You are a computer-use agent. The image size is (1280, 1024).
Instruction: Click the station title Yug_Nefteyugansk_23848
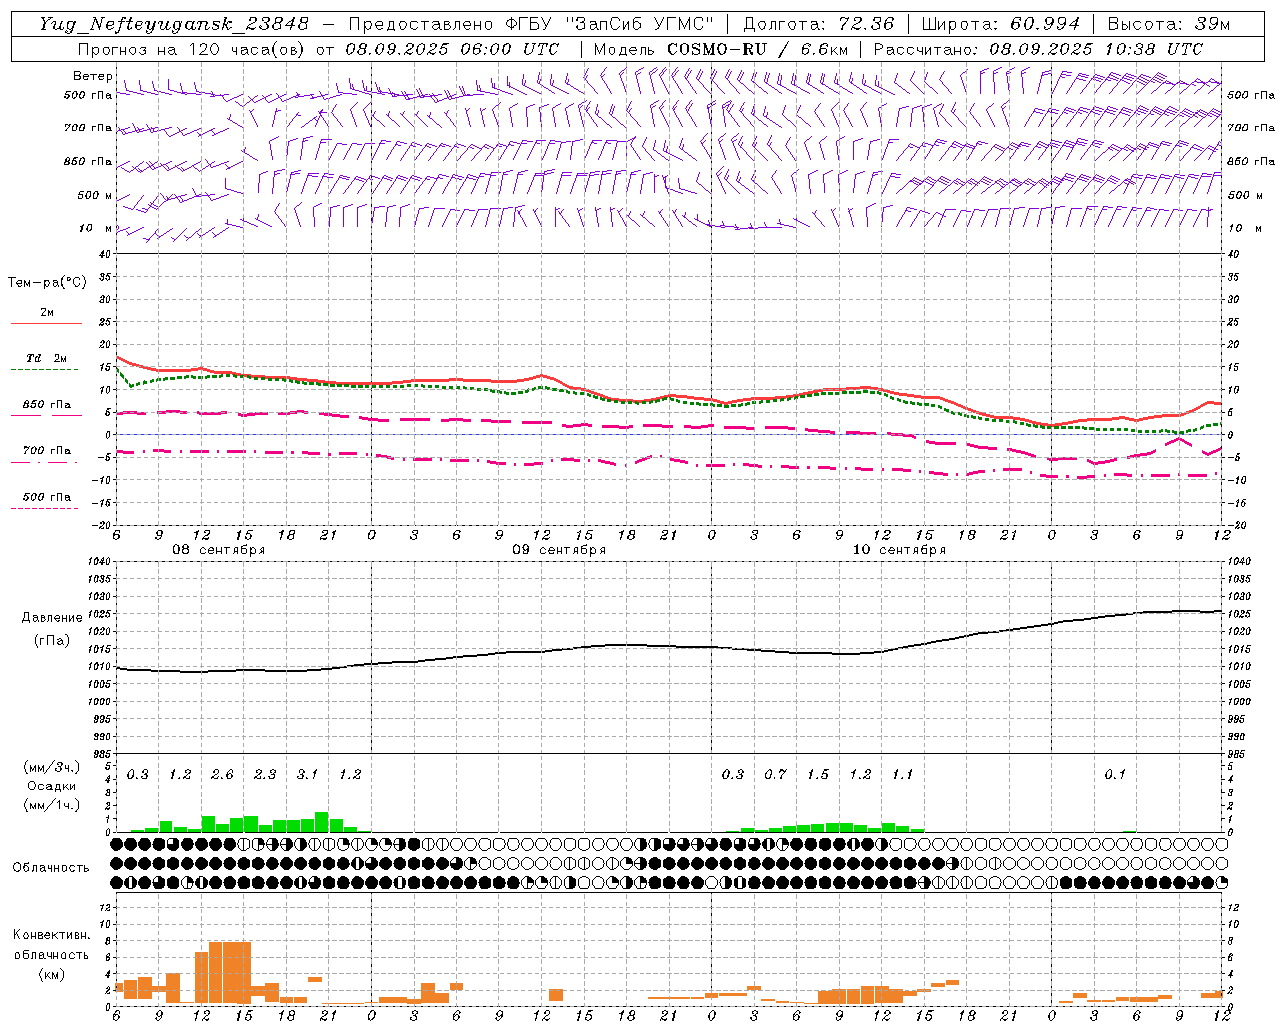pyautogui.click(x=174, y=23)
